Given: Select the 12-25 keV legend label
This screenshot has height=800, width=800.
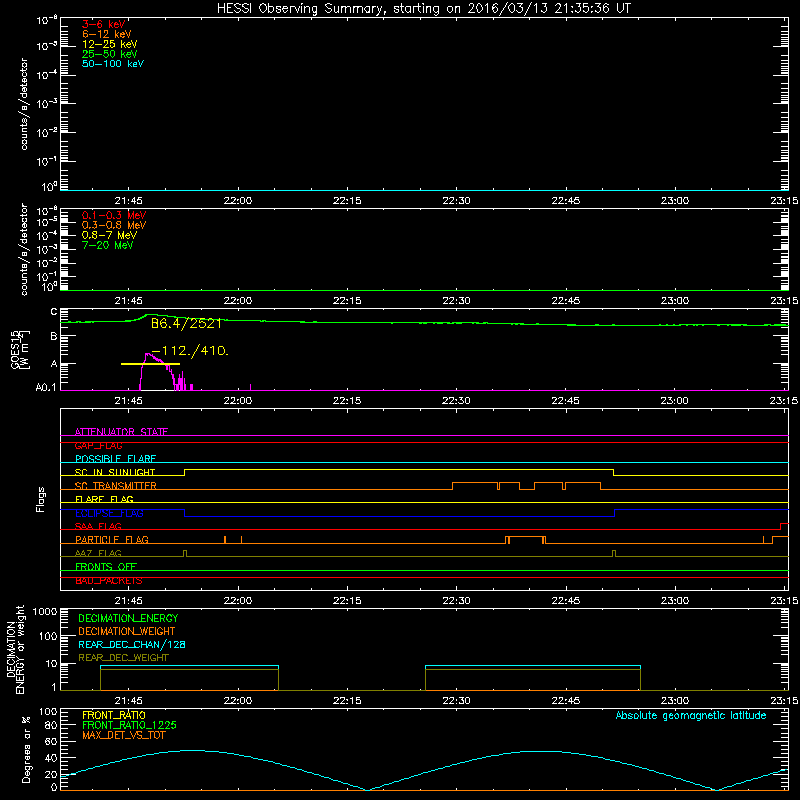Looking at the screenshot, I should point(109,44).
